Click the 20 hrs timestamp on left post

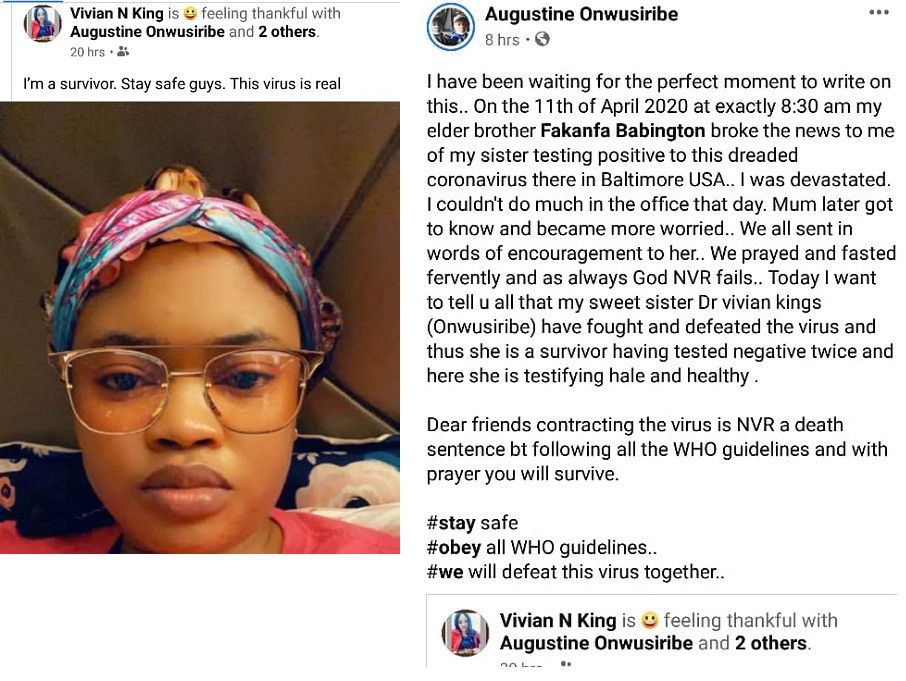tap(87, 52)
